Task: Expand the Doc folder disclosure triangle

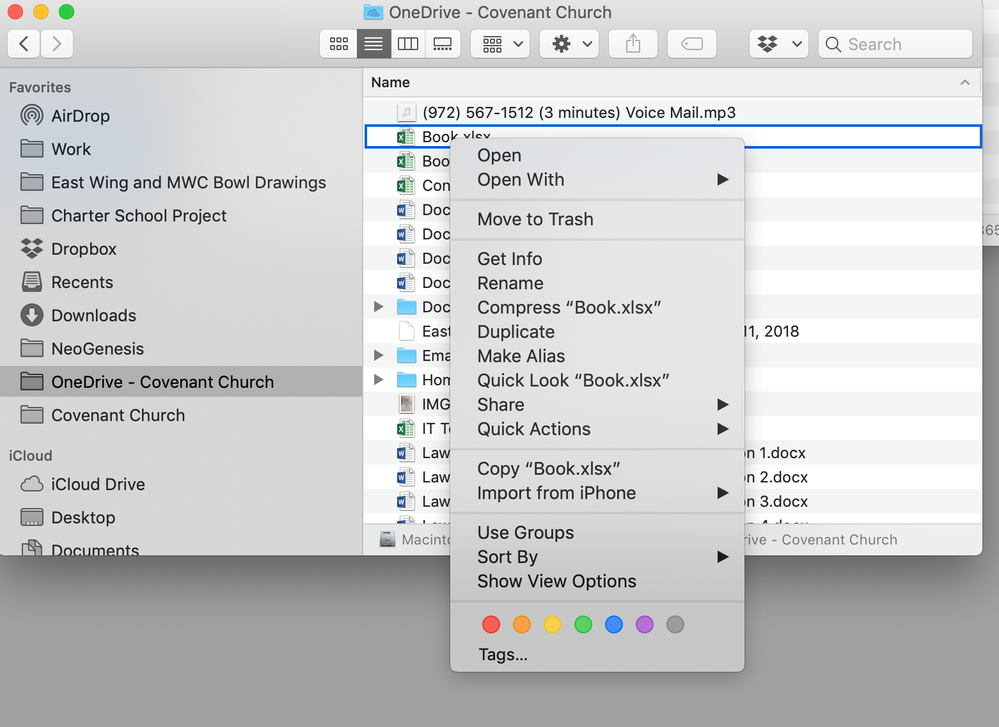Action: click(378, 307)
